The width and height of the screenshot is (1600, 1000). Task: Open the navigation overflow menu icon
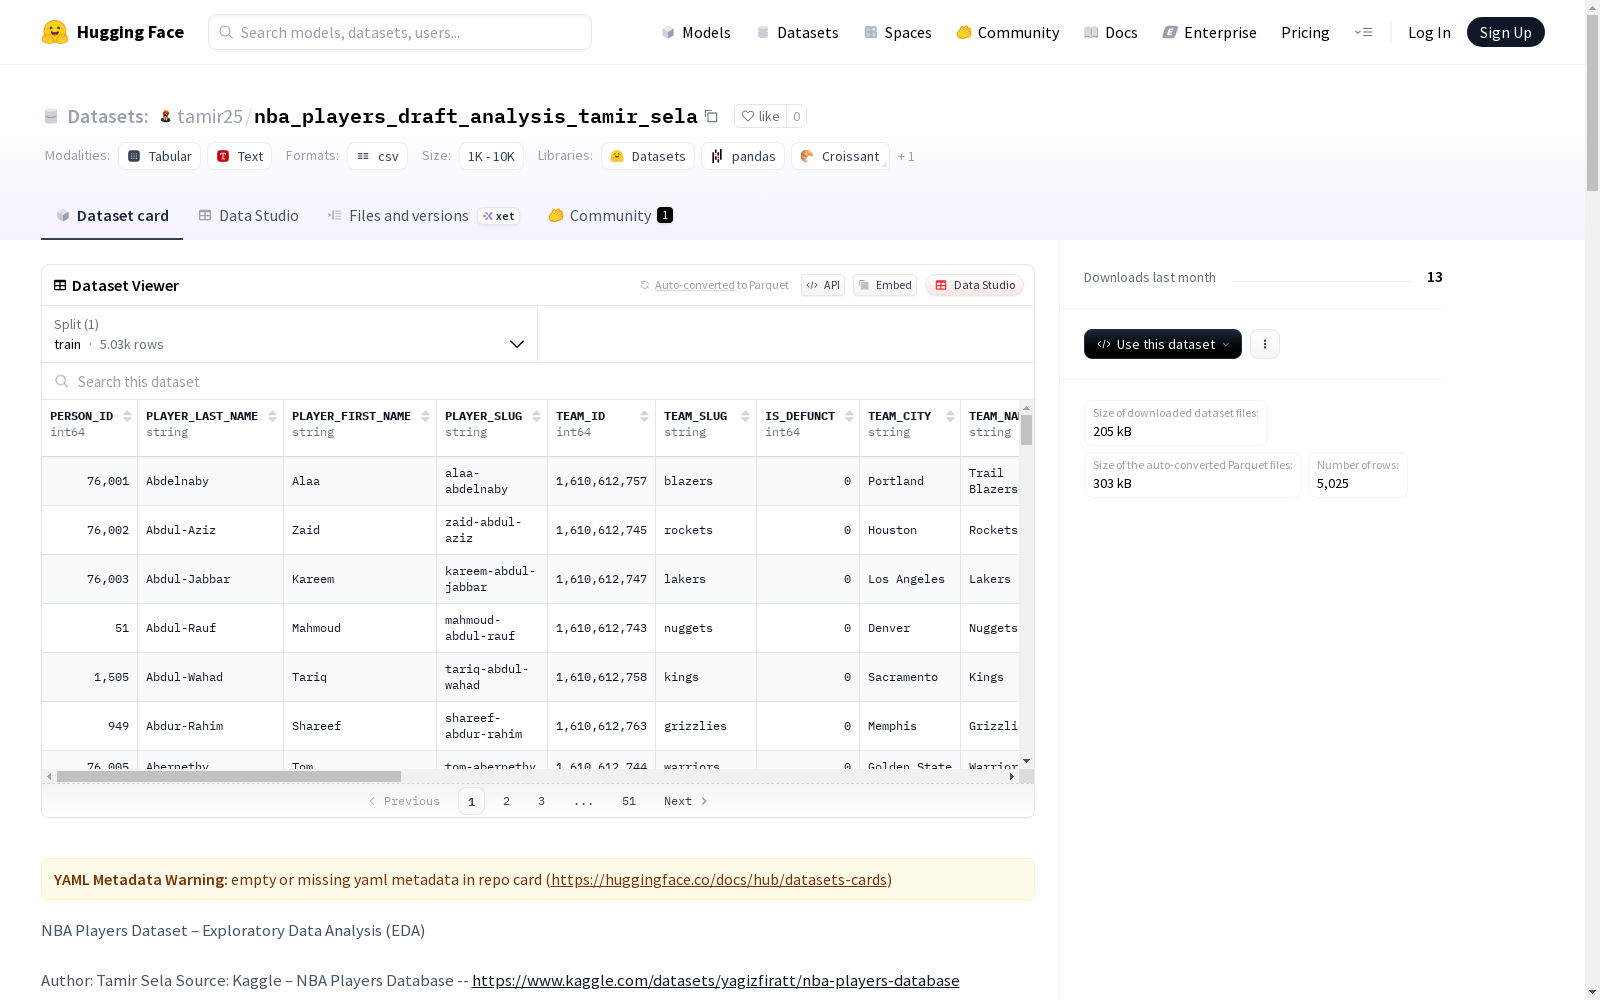1363,32
